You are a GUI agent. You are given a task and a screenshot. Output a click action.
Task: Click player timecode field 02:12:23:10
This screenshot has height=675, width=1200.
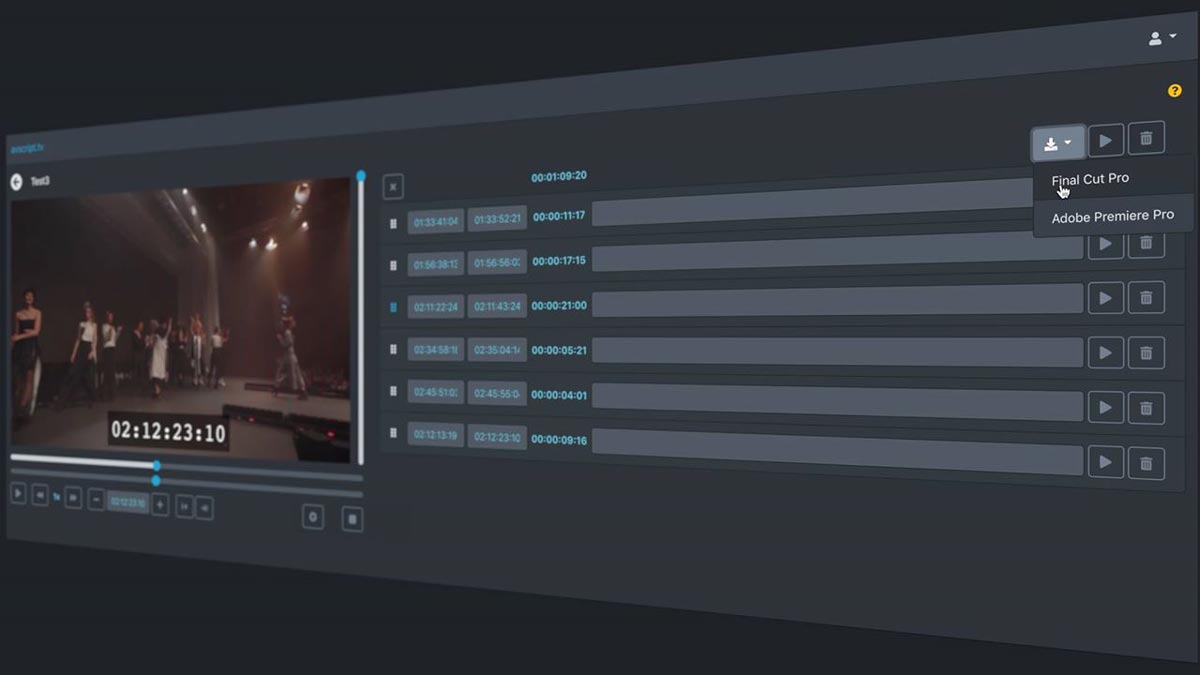point(128,502)
